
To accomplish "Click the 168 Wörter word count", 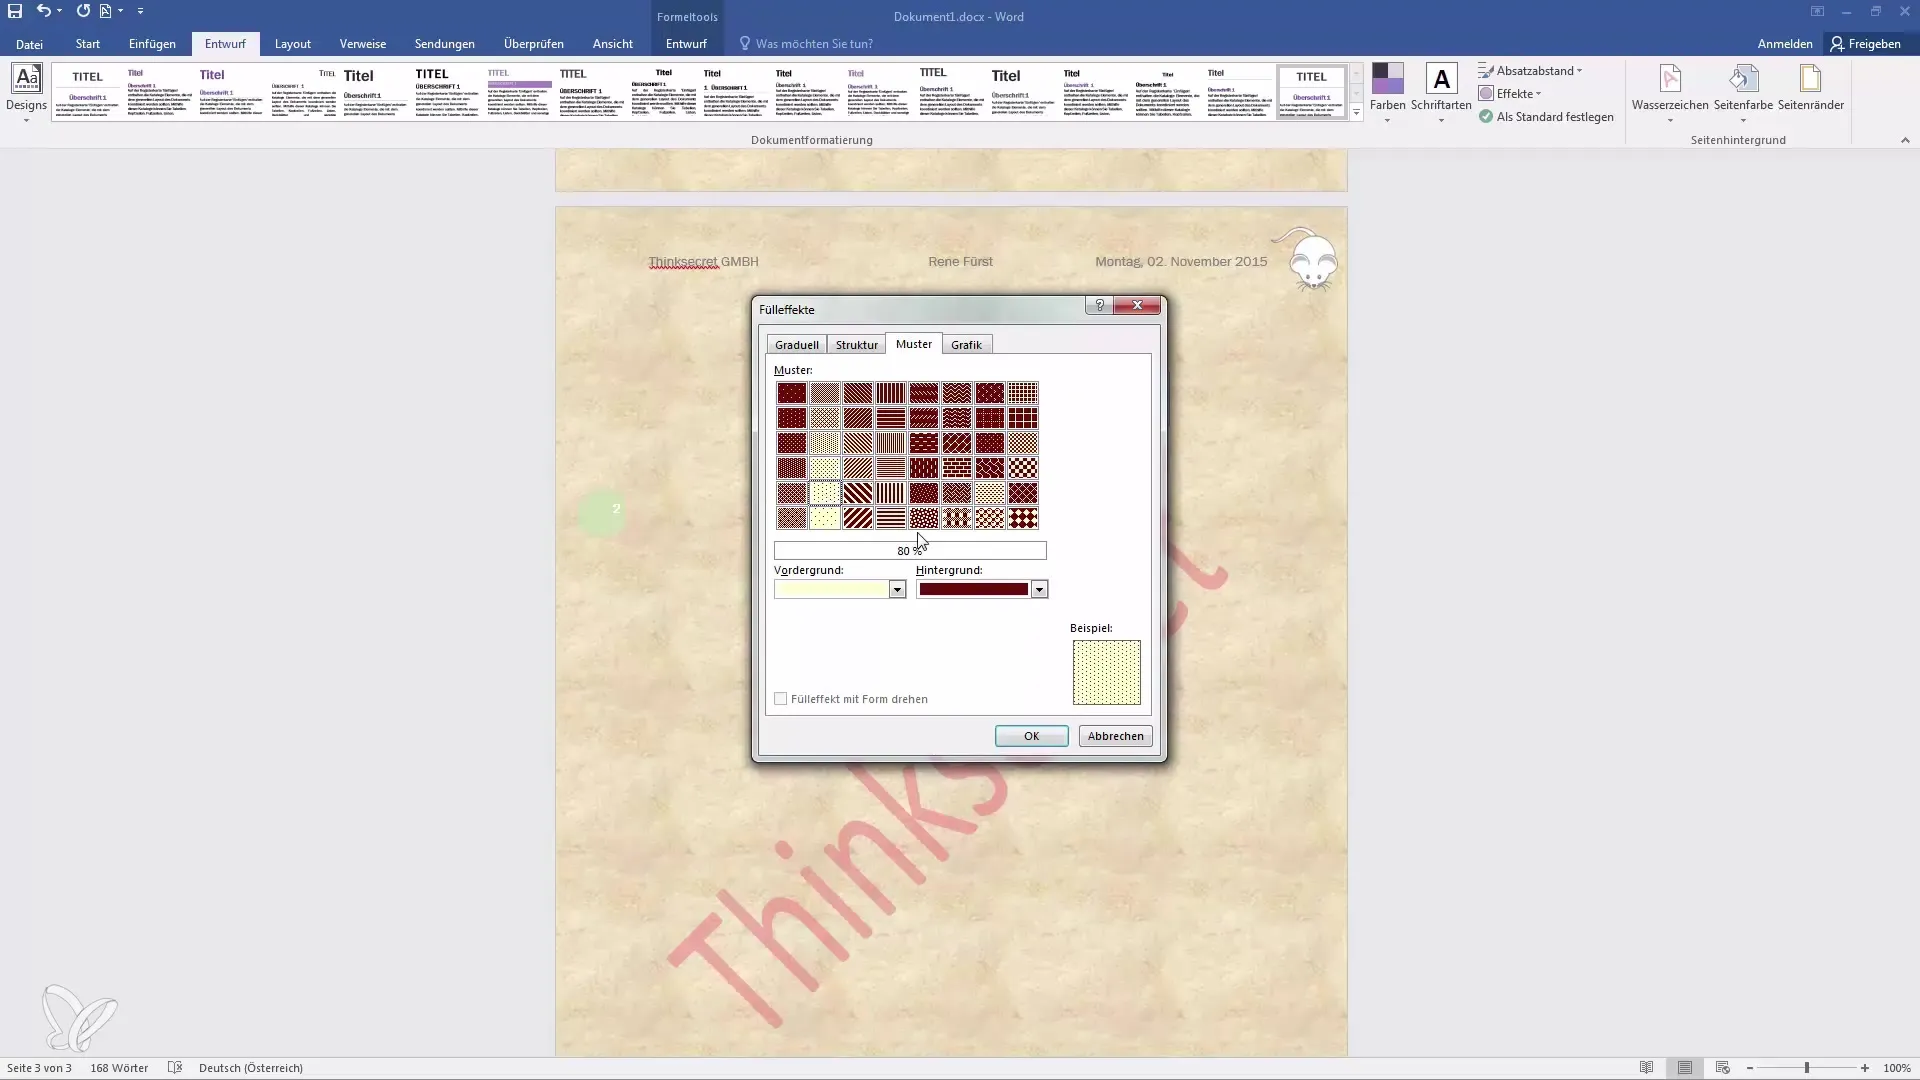I will pyautogui.click(x=119, y=1068).
